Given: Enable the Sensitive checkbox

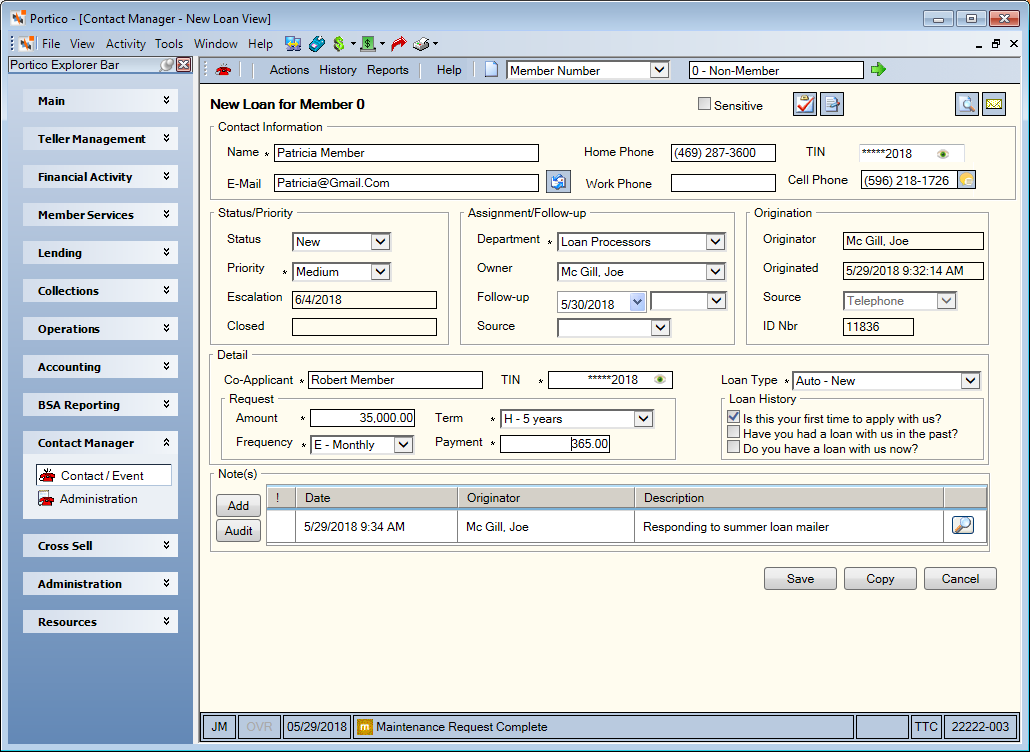Looking at the screenshot, I should point(704,104).
